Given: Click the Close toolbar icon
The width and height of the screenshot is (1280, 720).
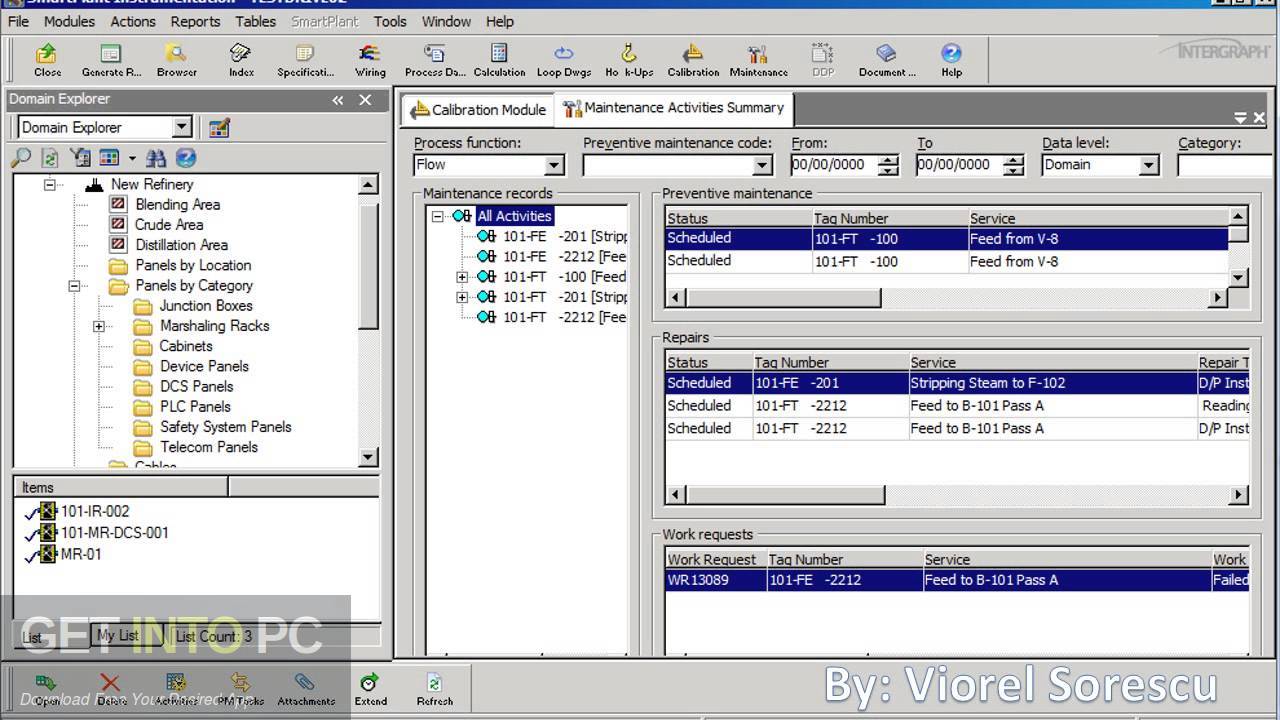Looking at the screenshot, I should 47,60.
